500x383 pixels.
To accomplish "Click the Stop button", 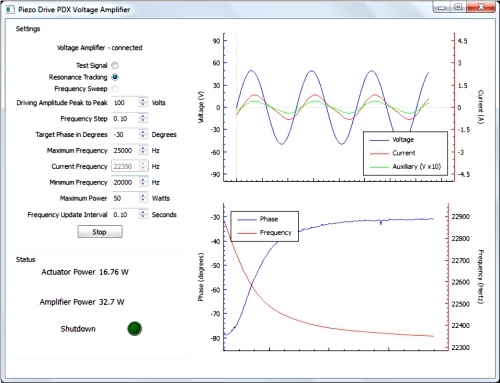I will 100,232.
